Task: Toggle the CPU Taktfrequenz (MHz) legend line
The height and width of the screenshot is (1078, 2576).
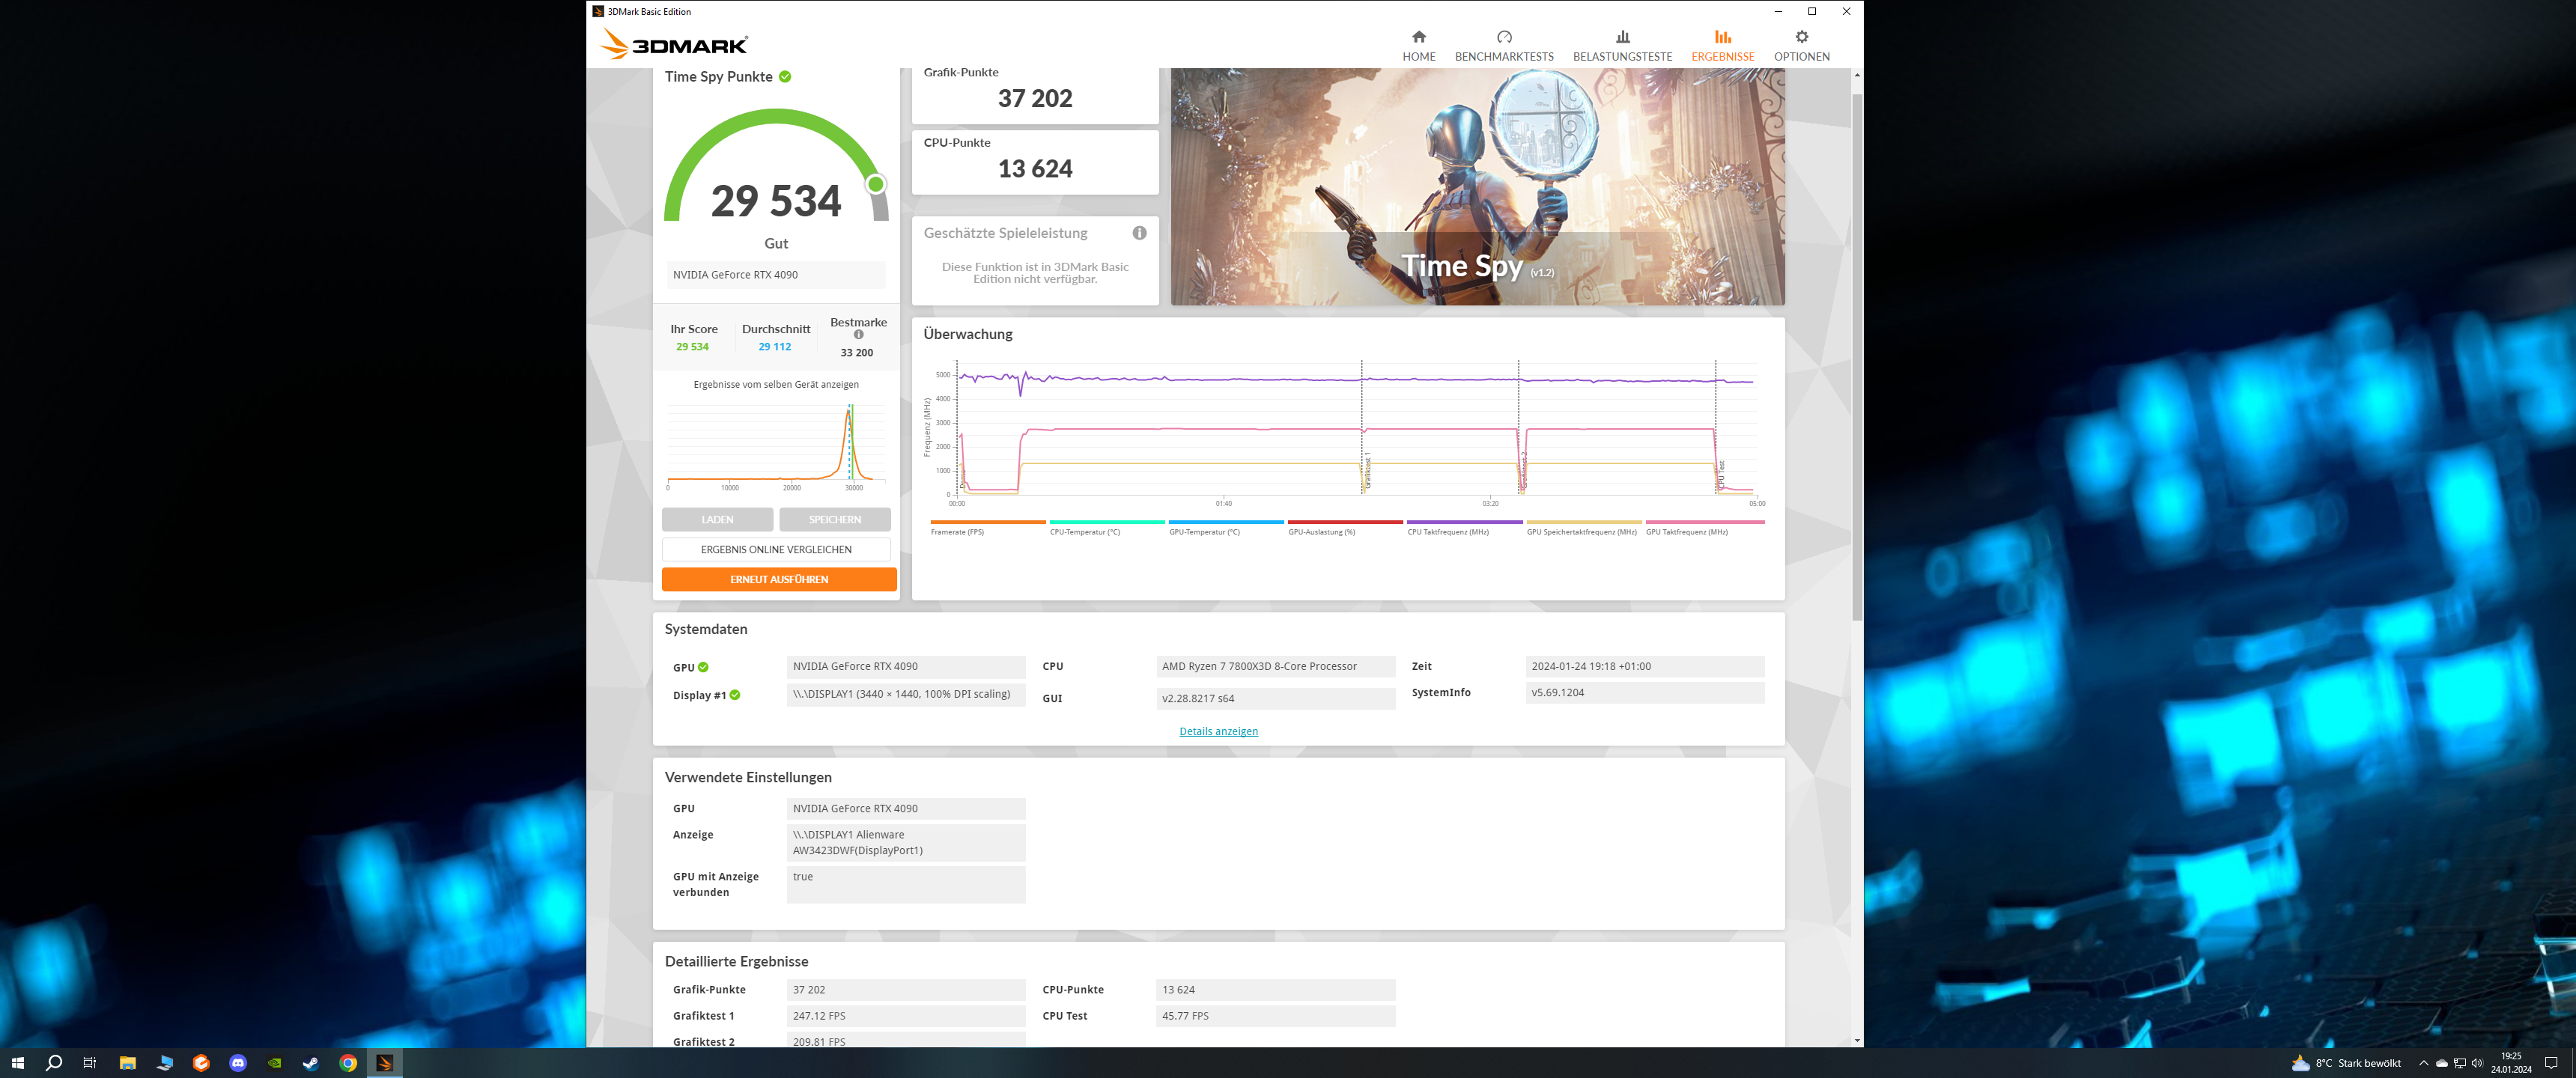Action: pos(1447,532)
